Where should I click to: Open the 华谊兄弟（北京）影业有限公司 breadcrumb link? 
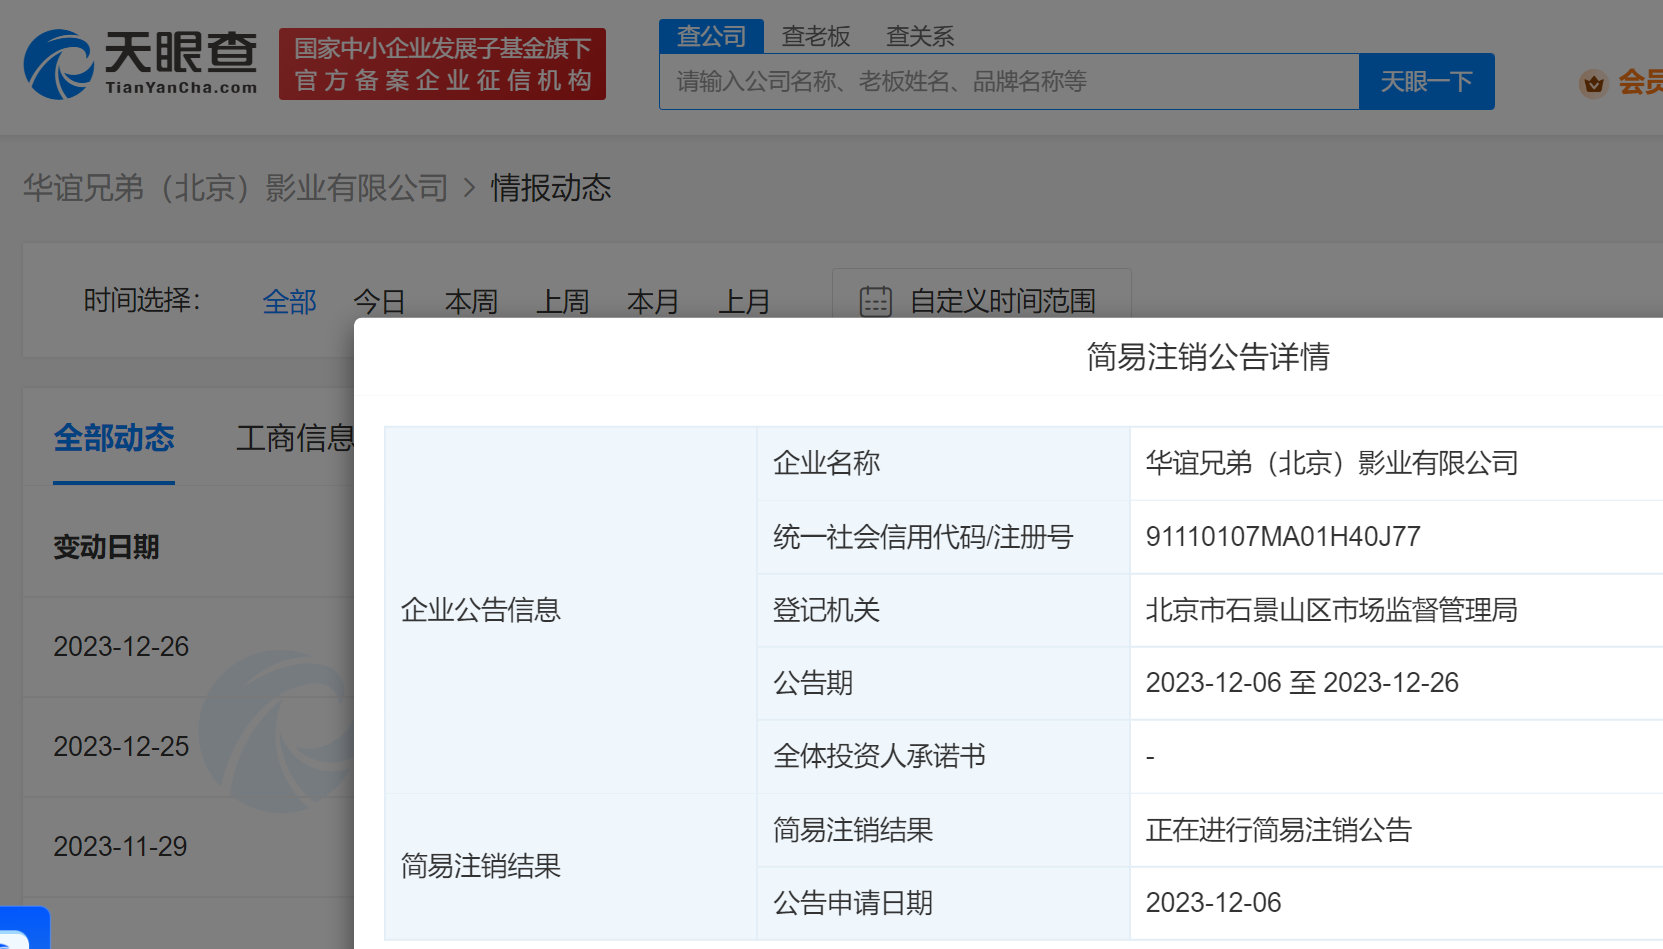pyautogui.click(x=236, y=188)
